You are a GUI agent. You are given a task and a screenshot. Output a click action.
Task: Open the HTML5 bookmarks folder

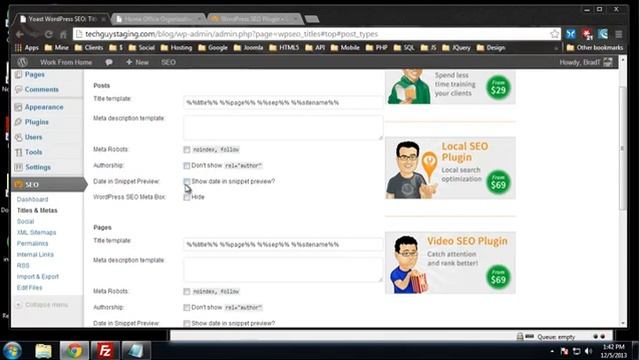coord(285,48)
